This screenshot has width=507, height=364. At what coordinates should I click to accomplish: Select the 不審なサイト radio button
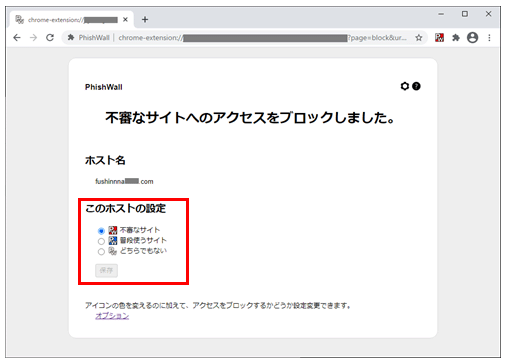pos(101,231)
